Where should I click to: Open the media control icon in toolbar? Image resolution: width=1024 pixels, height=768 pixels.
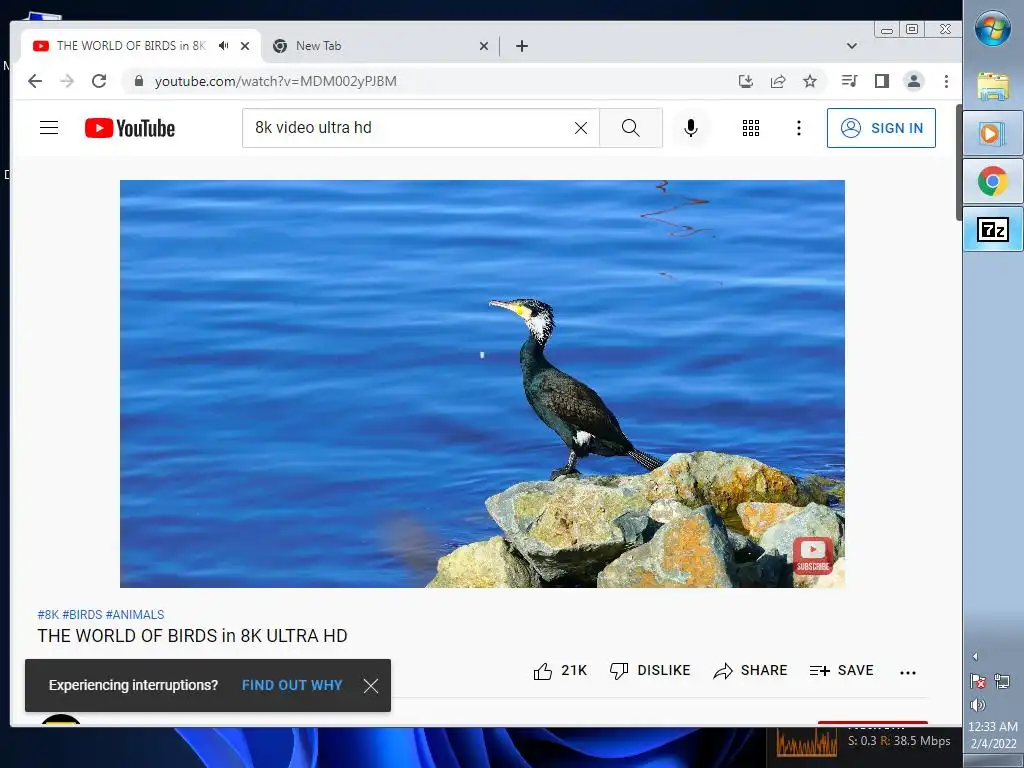850,81
